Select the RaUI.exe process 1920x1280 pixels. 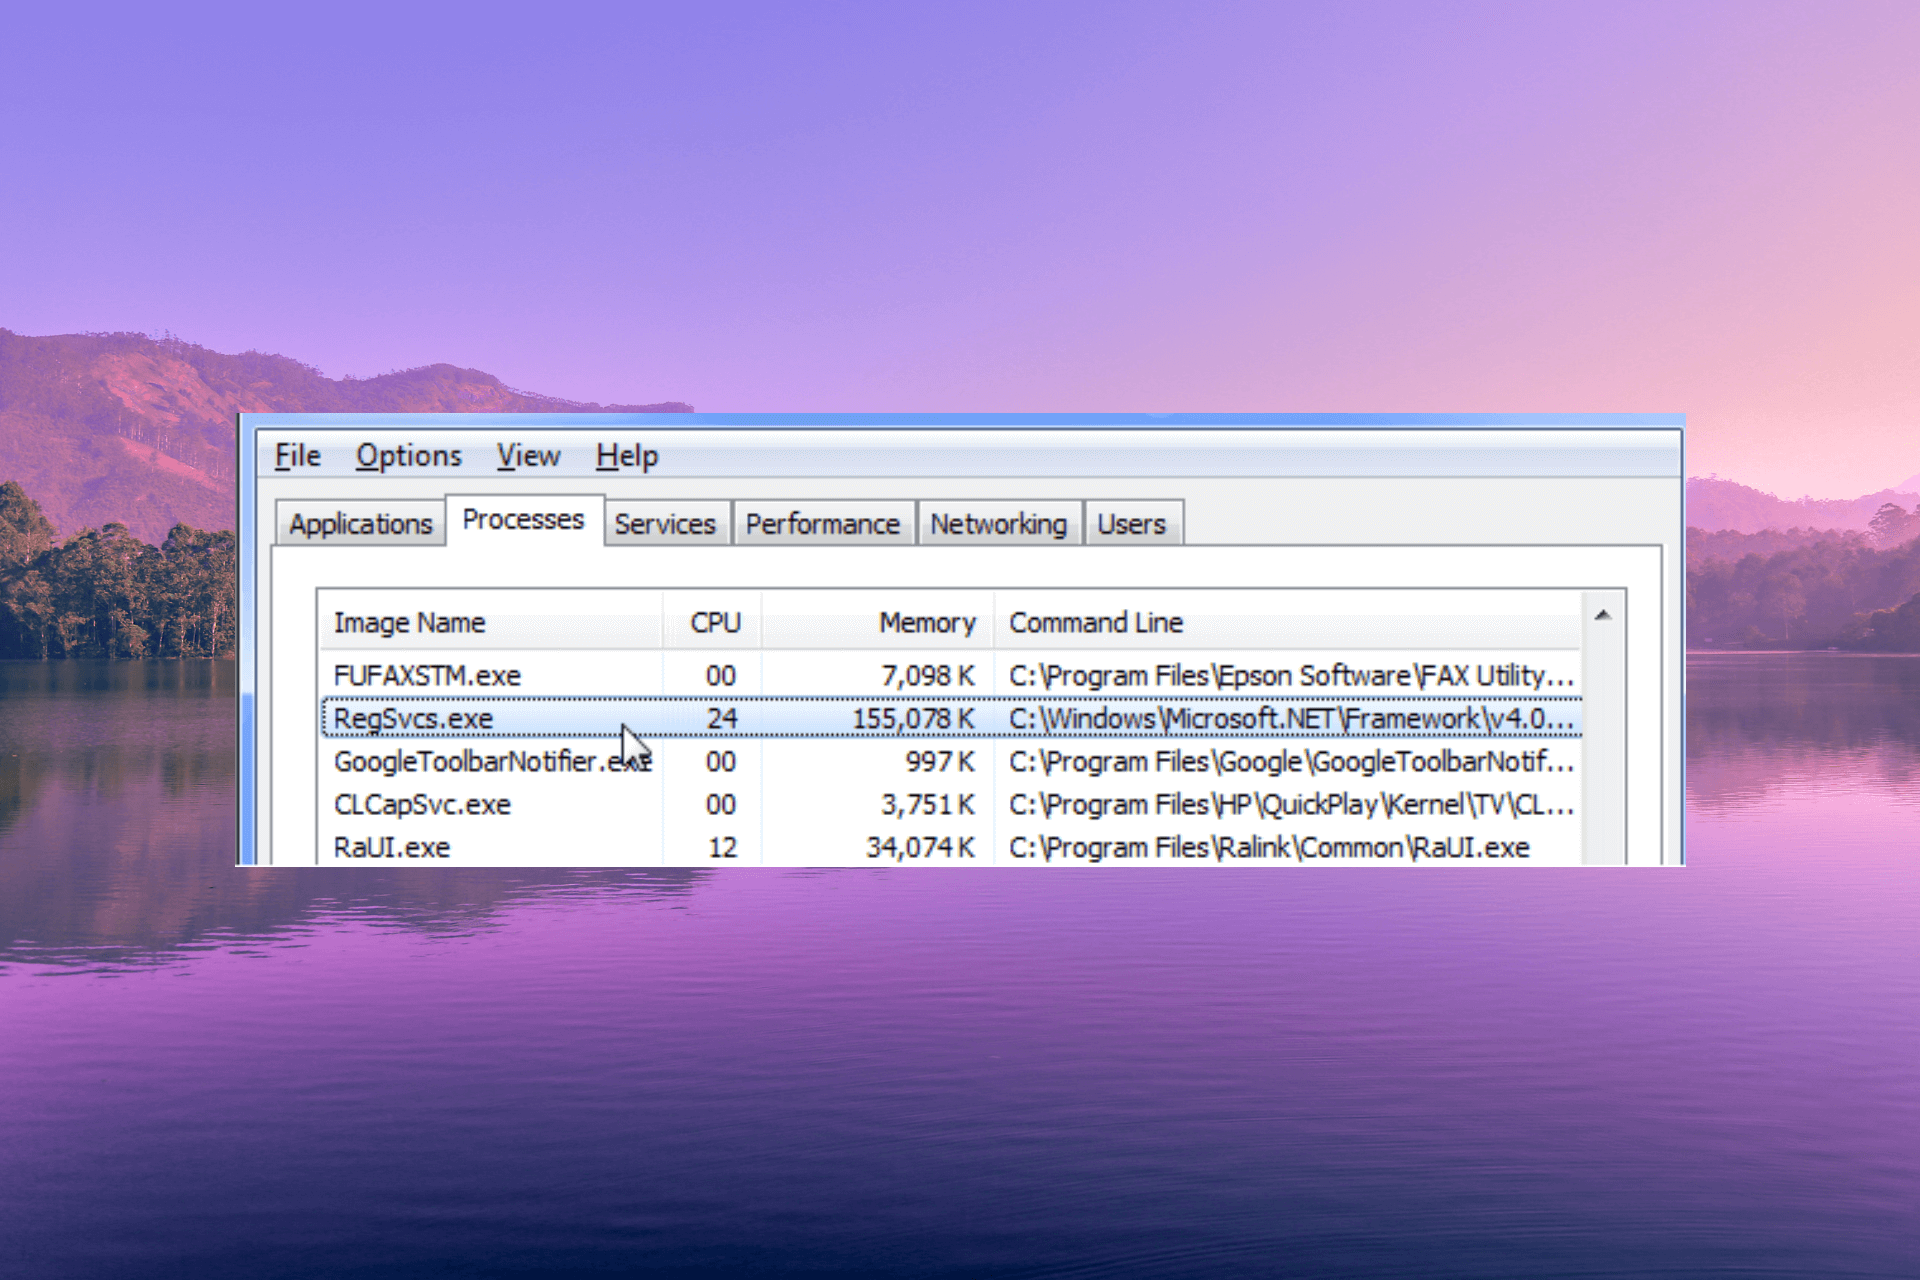pos(392,848)
